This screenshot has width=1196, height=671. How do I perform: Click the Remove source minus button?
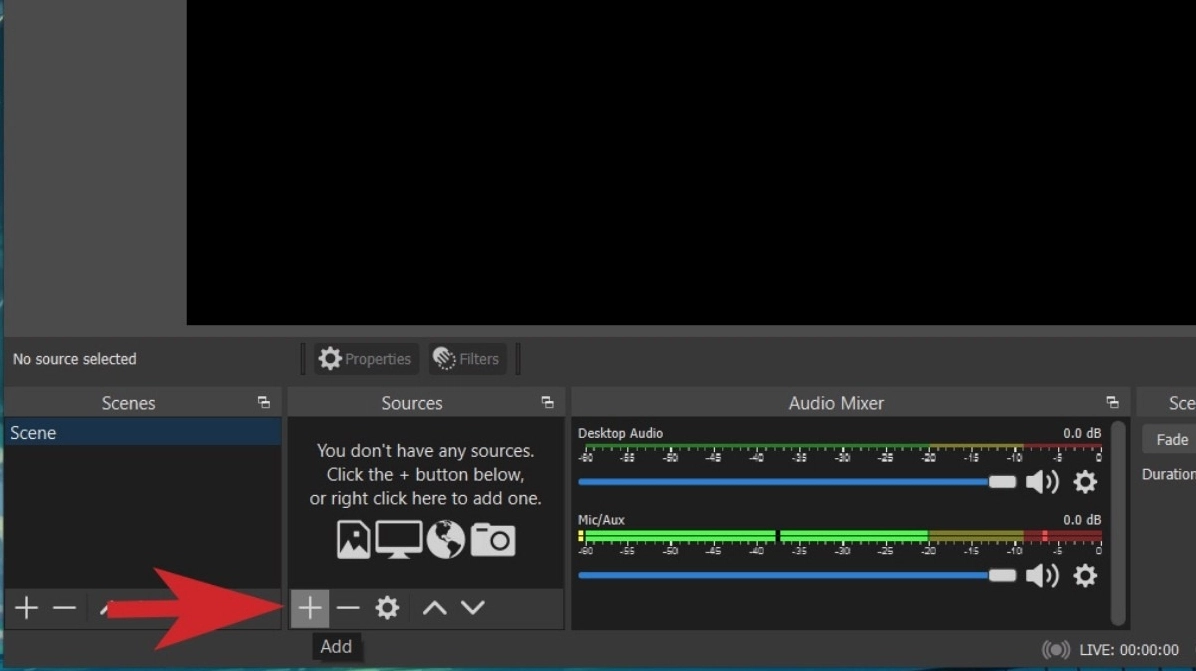tap(348, 608)
